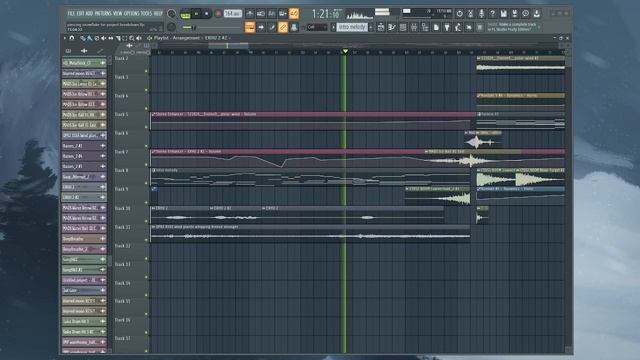Open audio editor scissors icon
The image size is (640, 360).
(x=471, y=13)
